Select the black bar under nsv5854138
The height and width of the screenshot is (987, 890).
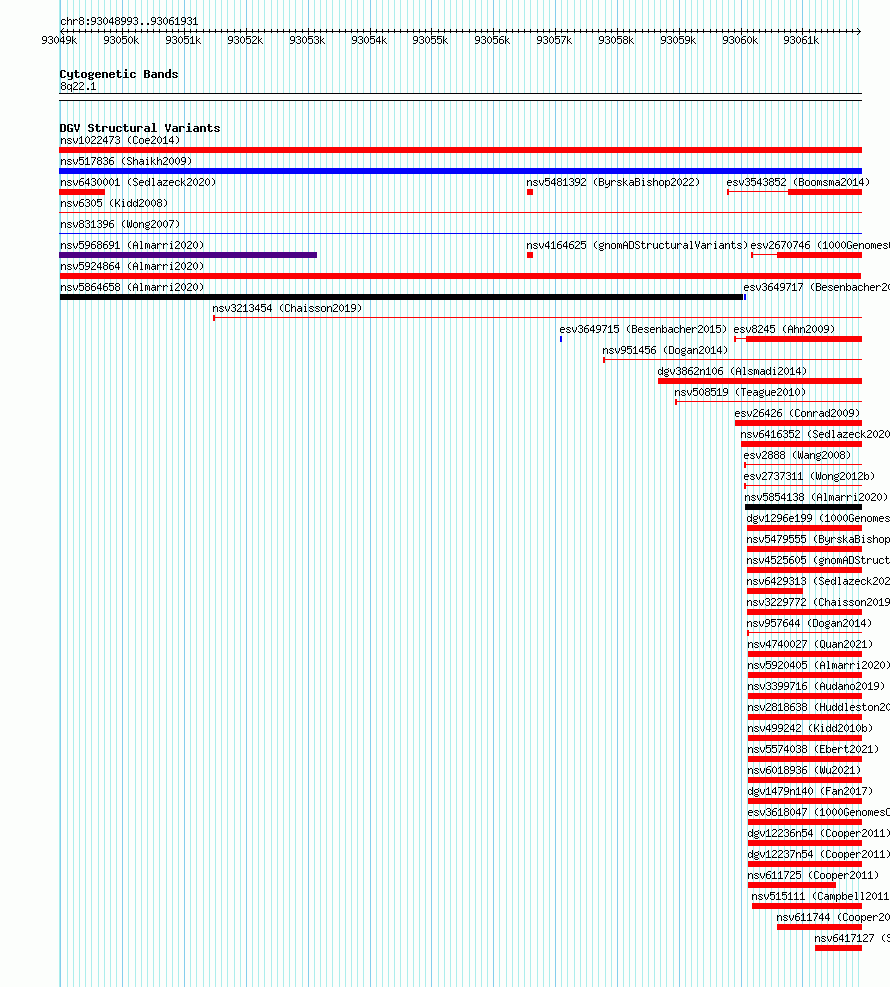tap(804, 507)
